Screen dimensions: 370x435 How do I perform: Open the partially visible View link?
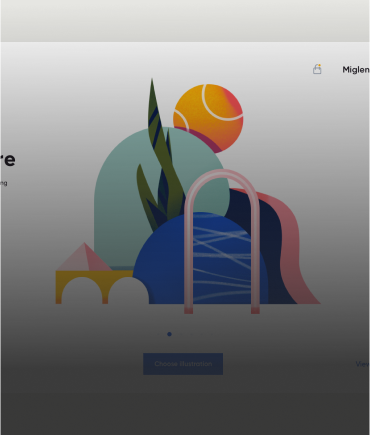363,364
